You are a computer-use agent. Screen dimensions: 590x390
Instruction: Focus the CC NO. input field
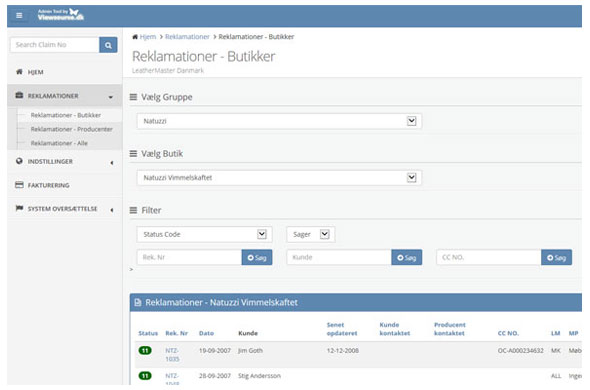coord(489,257)
